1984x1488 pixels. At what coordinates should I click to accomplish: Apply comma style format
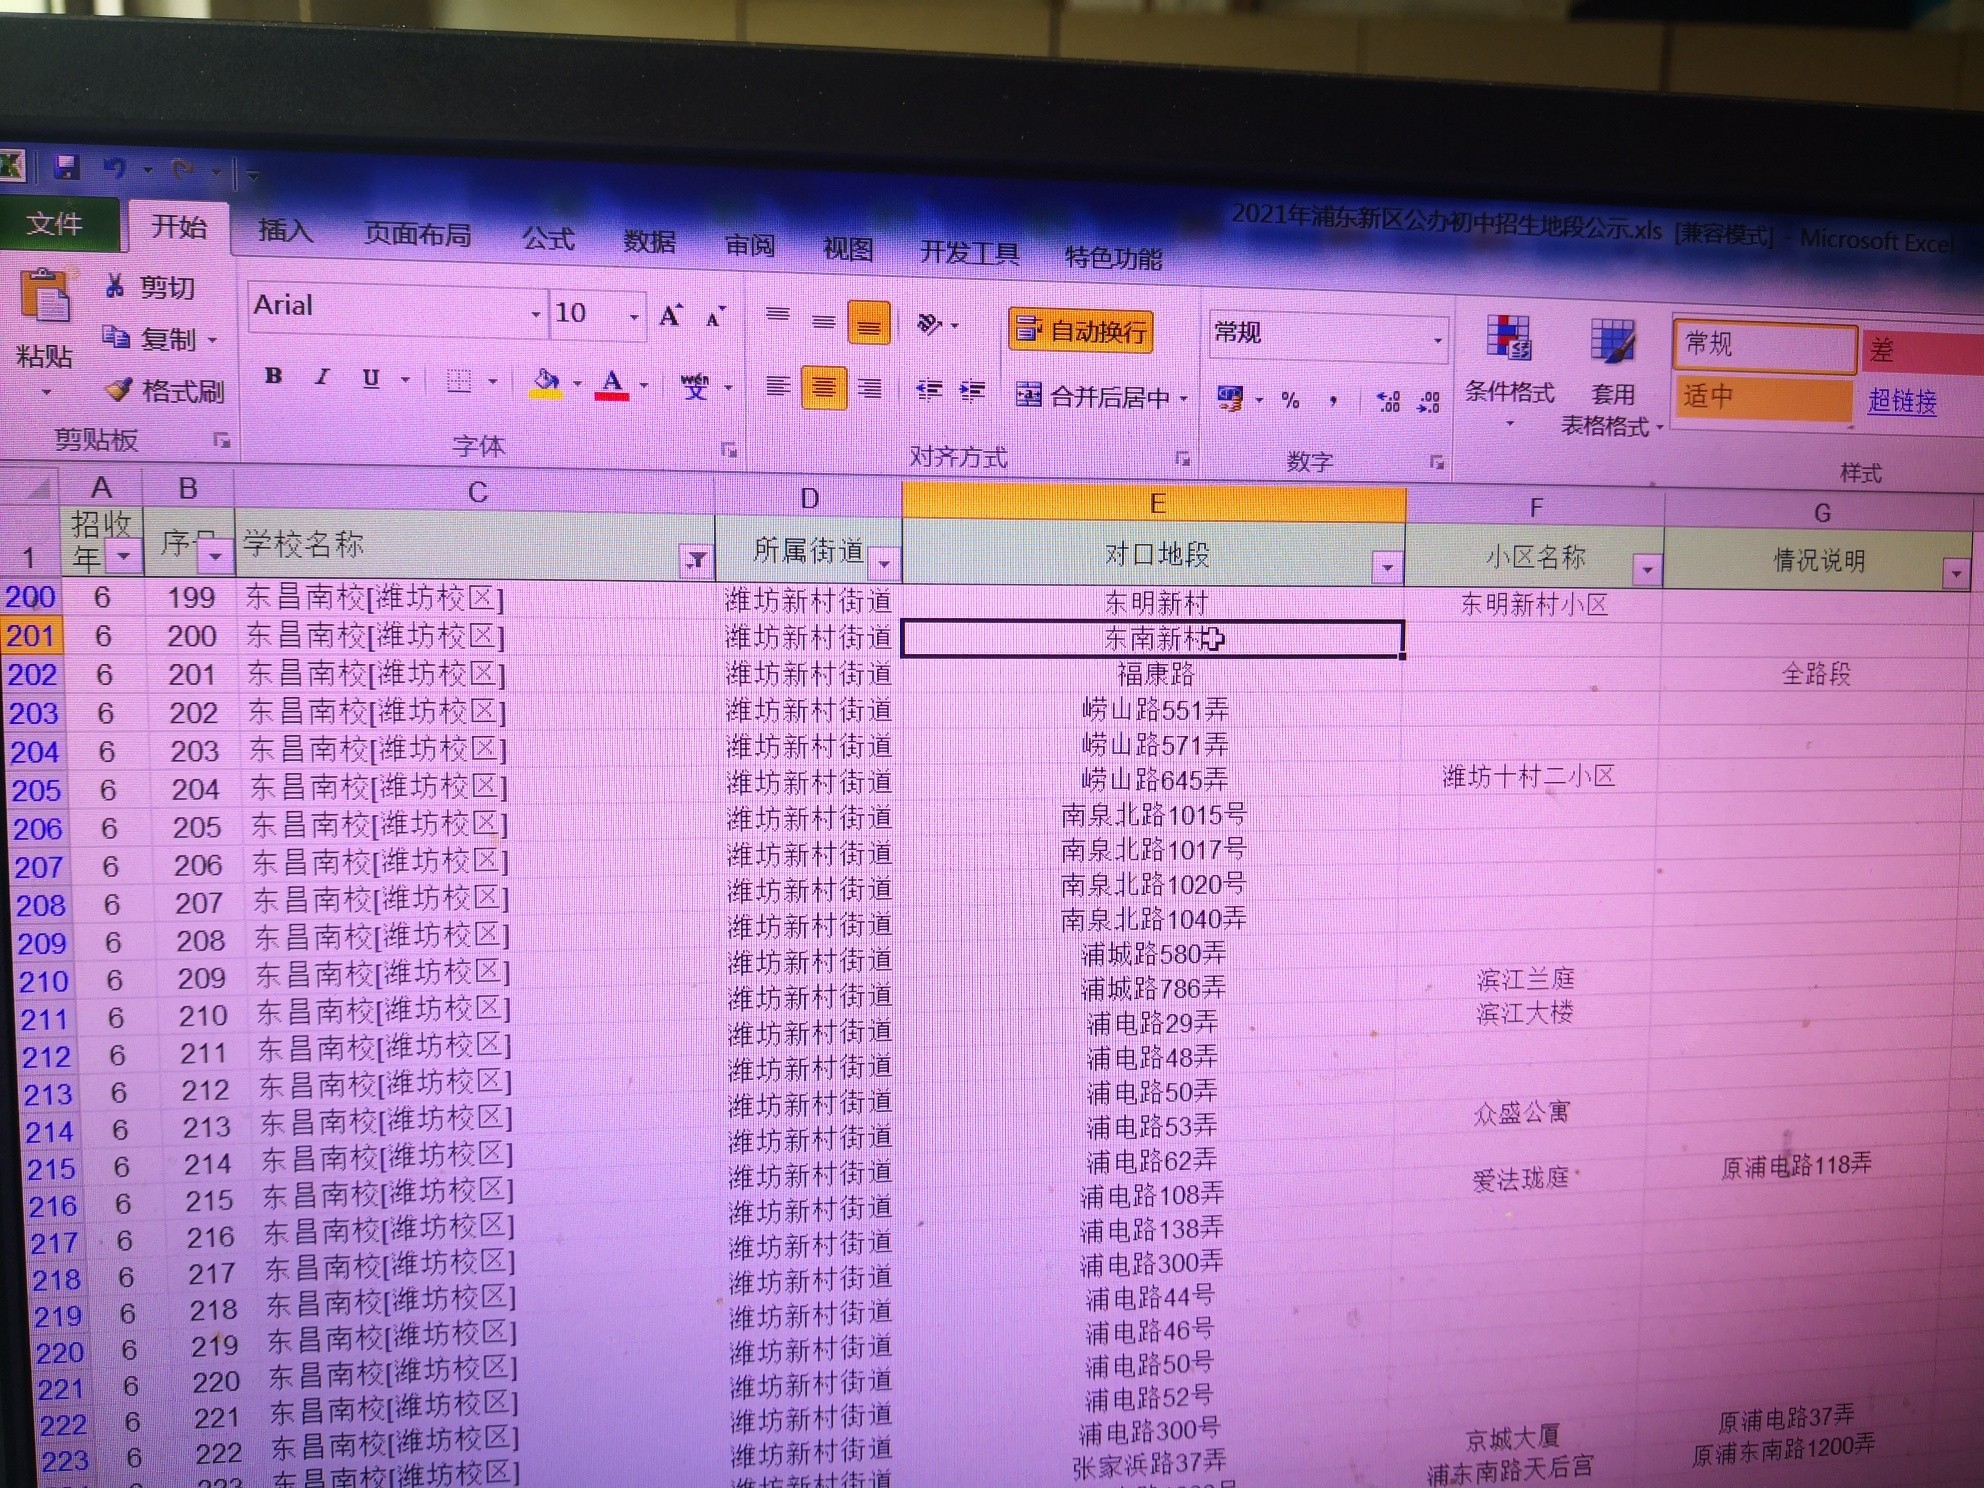pos(1333,402)
